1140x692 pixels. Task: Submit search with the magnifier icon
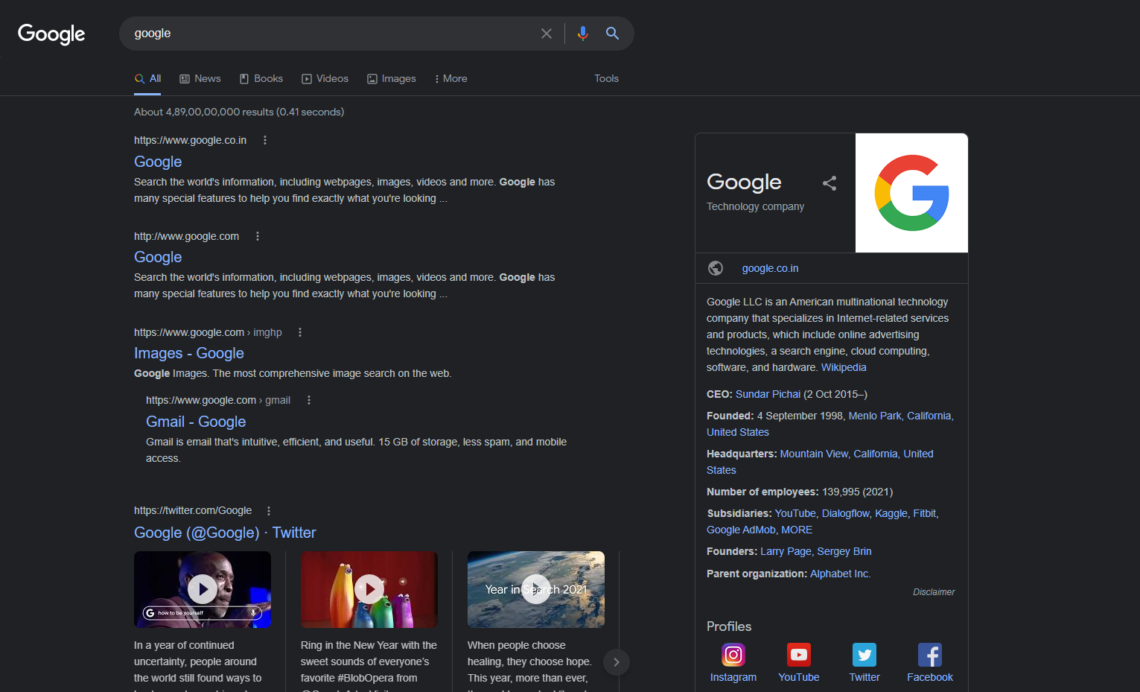coord(612,33)
